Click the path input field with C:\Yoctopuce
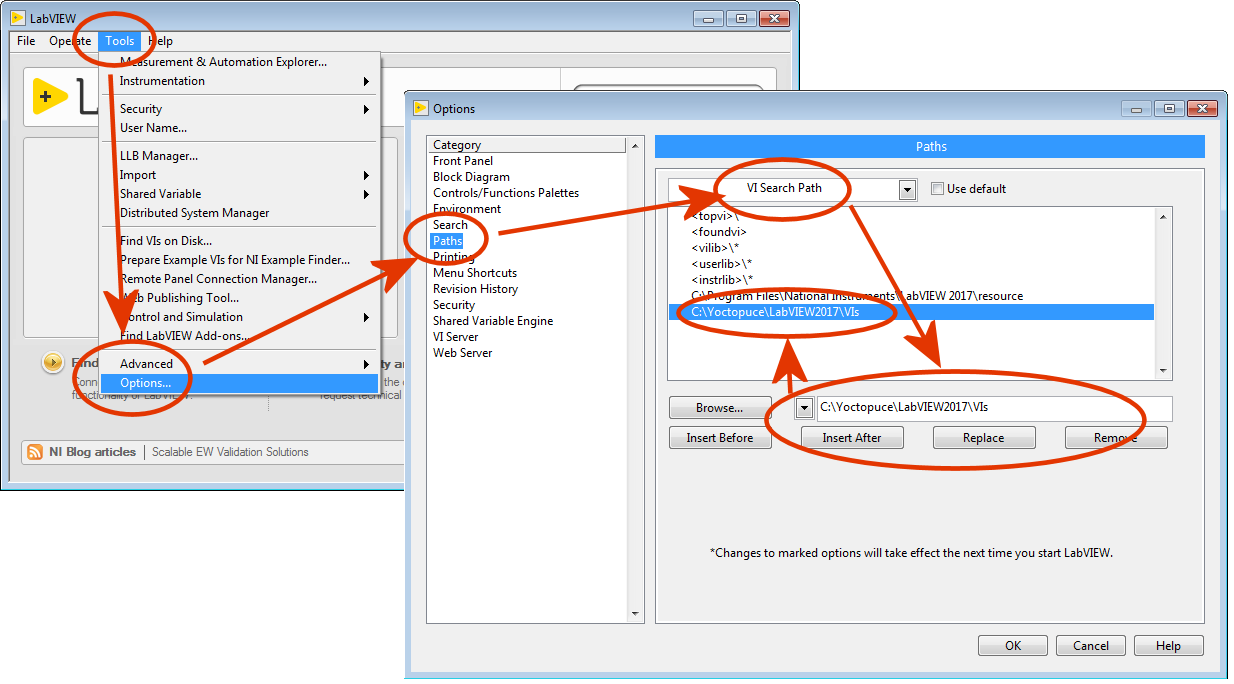Screen dimensions: 1234x684 [x=993, y=408]
